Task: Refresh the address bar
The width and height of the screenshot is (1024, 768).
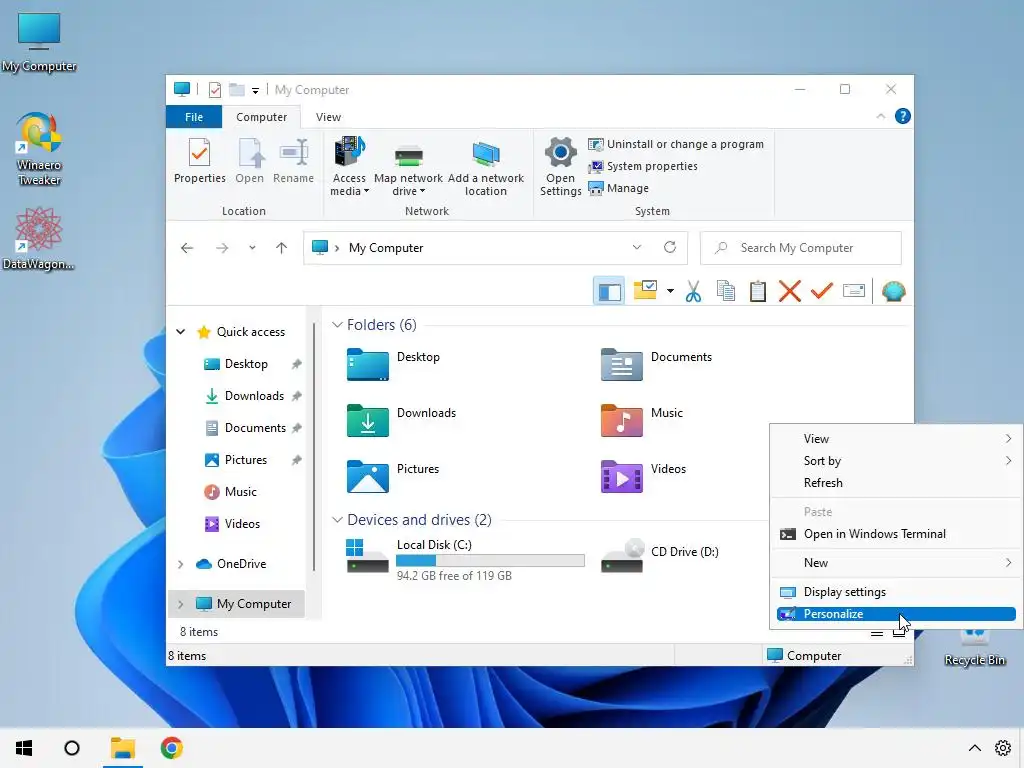Action: pyautogui.click(x=669, y=248)
